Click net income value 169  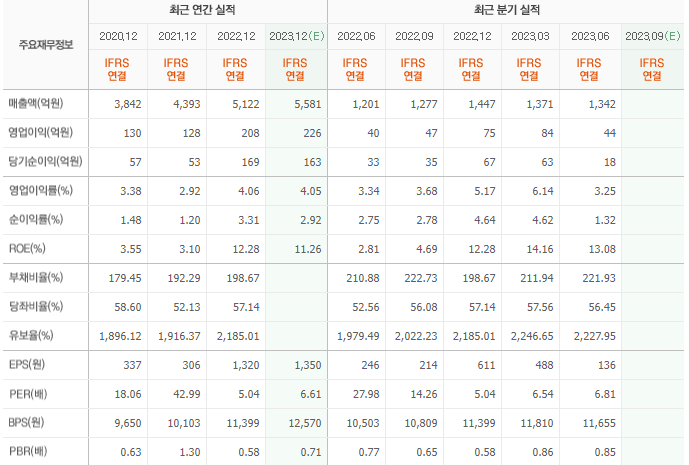click(250, 162)
